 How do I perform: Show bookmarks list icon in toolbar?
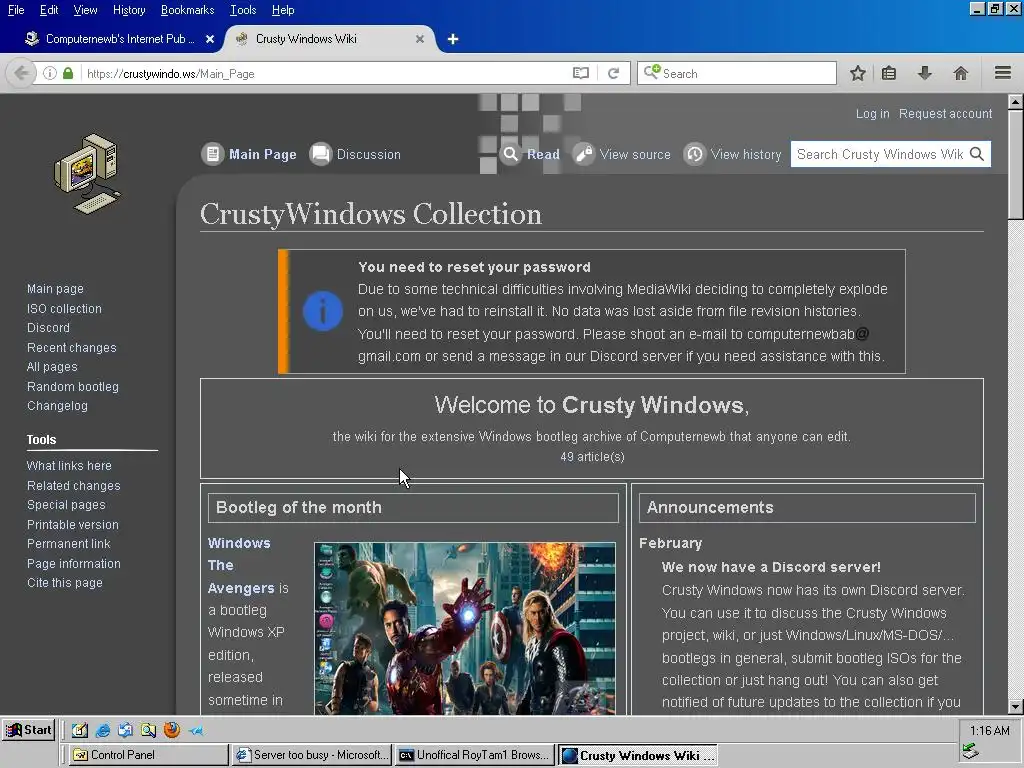[889, 73]
